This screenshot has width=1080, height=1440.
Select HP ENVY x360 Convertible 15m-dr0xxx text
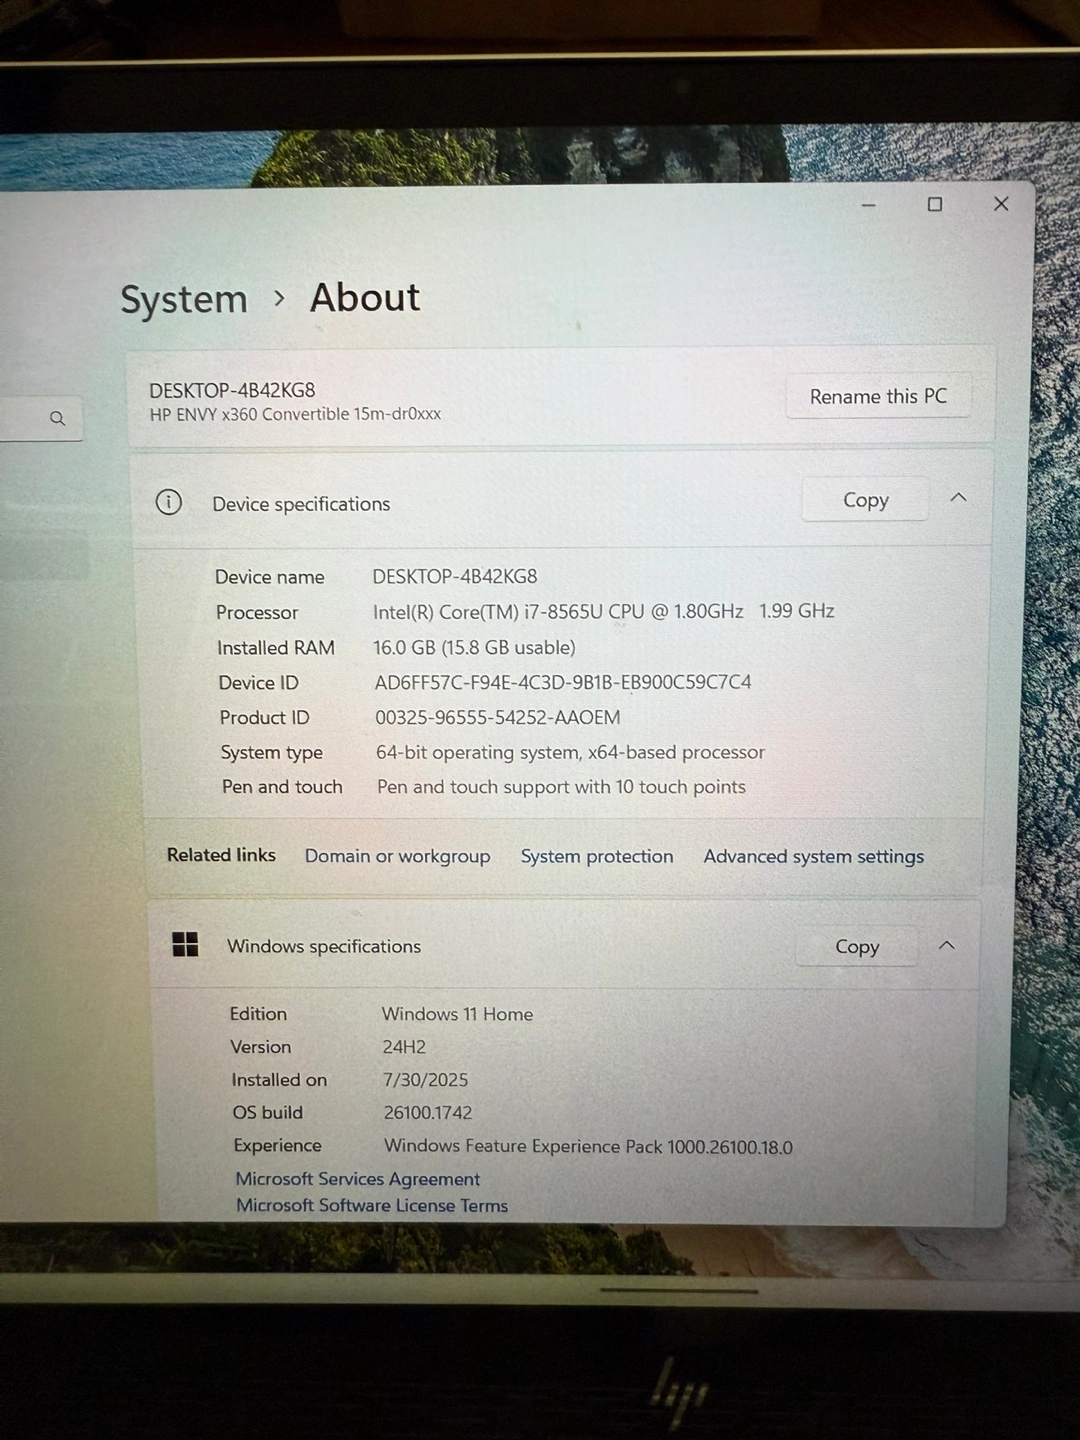(x=295, y=414)
